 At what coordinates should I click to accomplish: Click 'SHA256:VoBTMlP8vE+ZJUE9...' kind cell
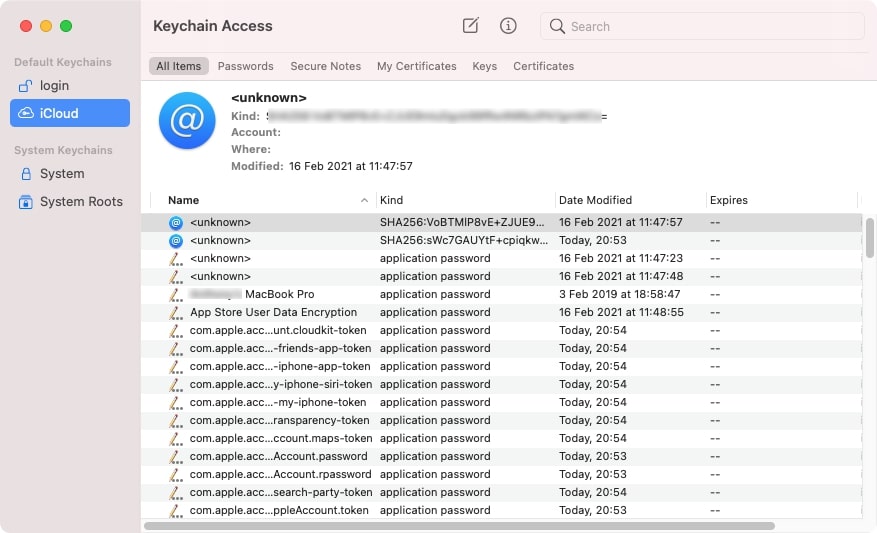pos(462,223)
